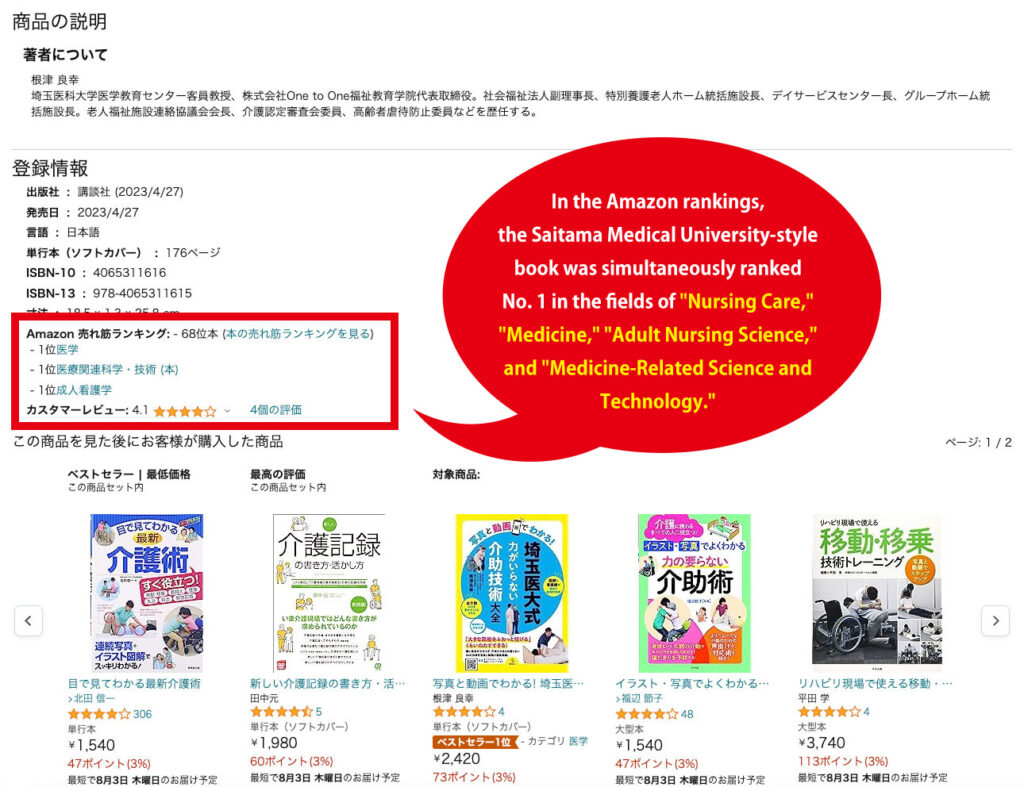This screenshot has height=787, width=1024.
Task: Select the 医学 category ranking link
Action: click(x=67, y=350)
